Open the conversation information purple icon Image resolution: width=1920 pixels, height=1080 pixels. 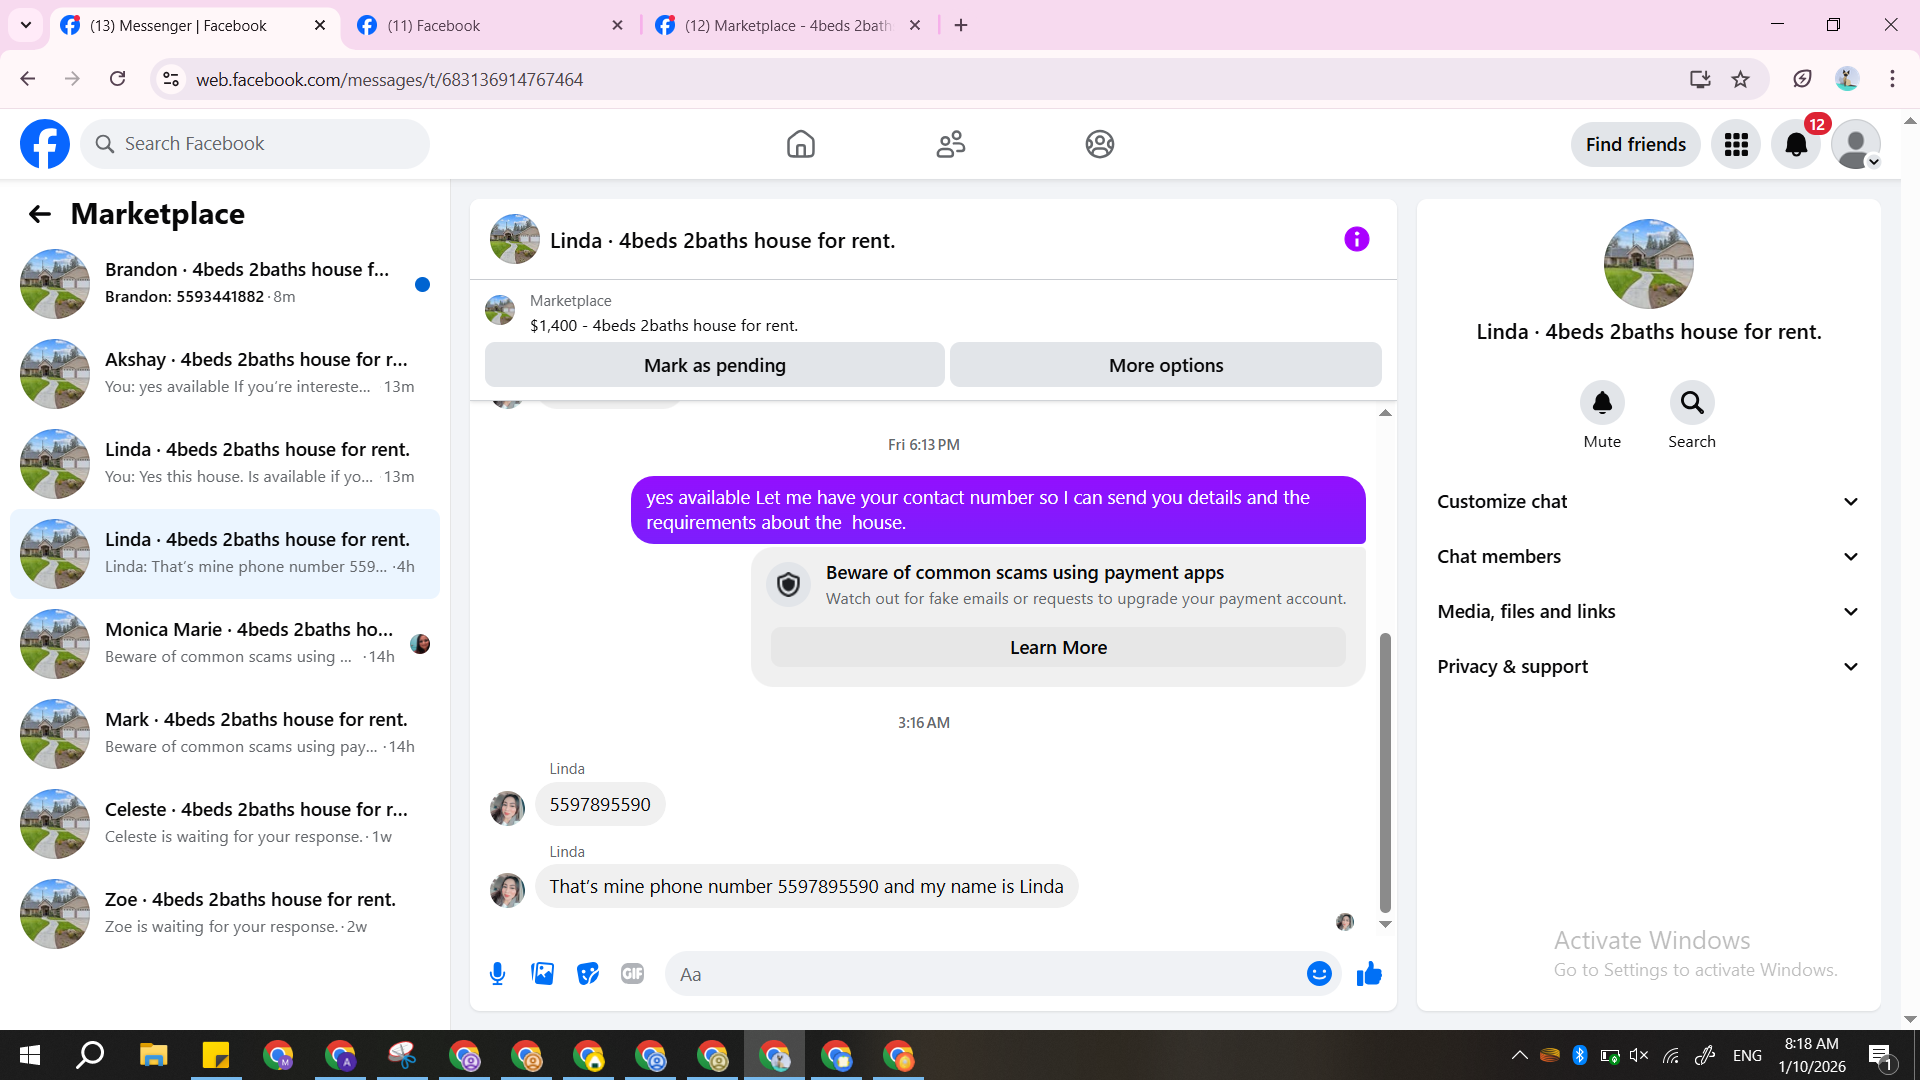1356,239
